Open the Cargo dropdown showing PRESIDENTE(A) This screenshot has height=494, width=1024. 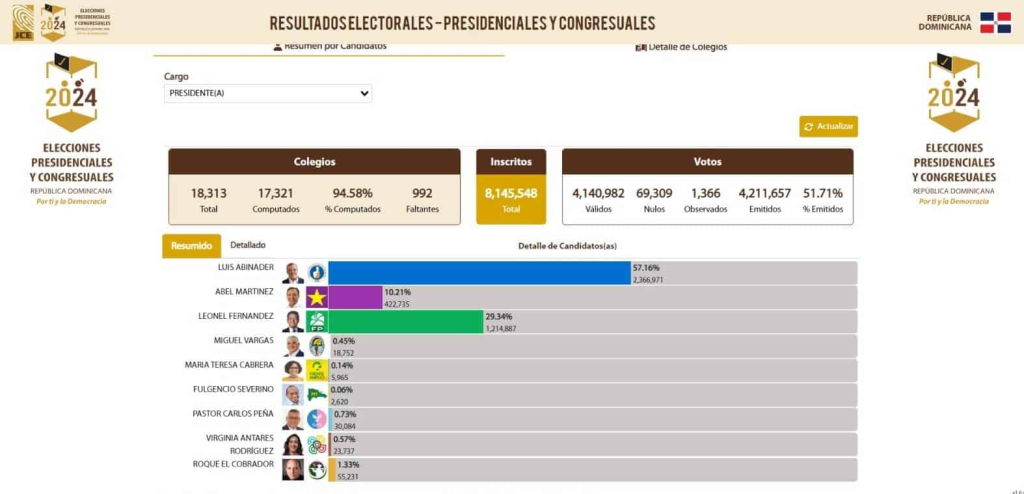pyautogui.click(x=268, y=93)
